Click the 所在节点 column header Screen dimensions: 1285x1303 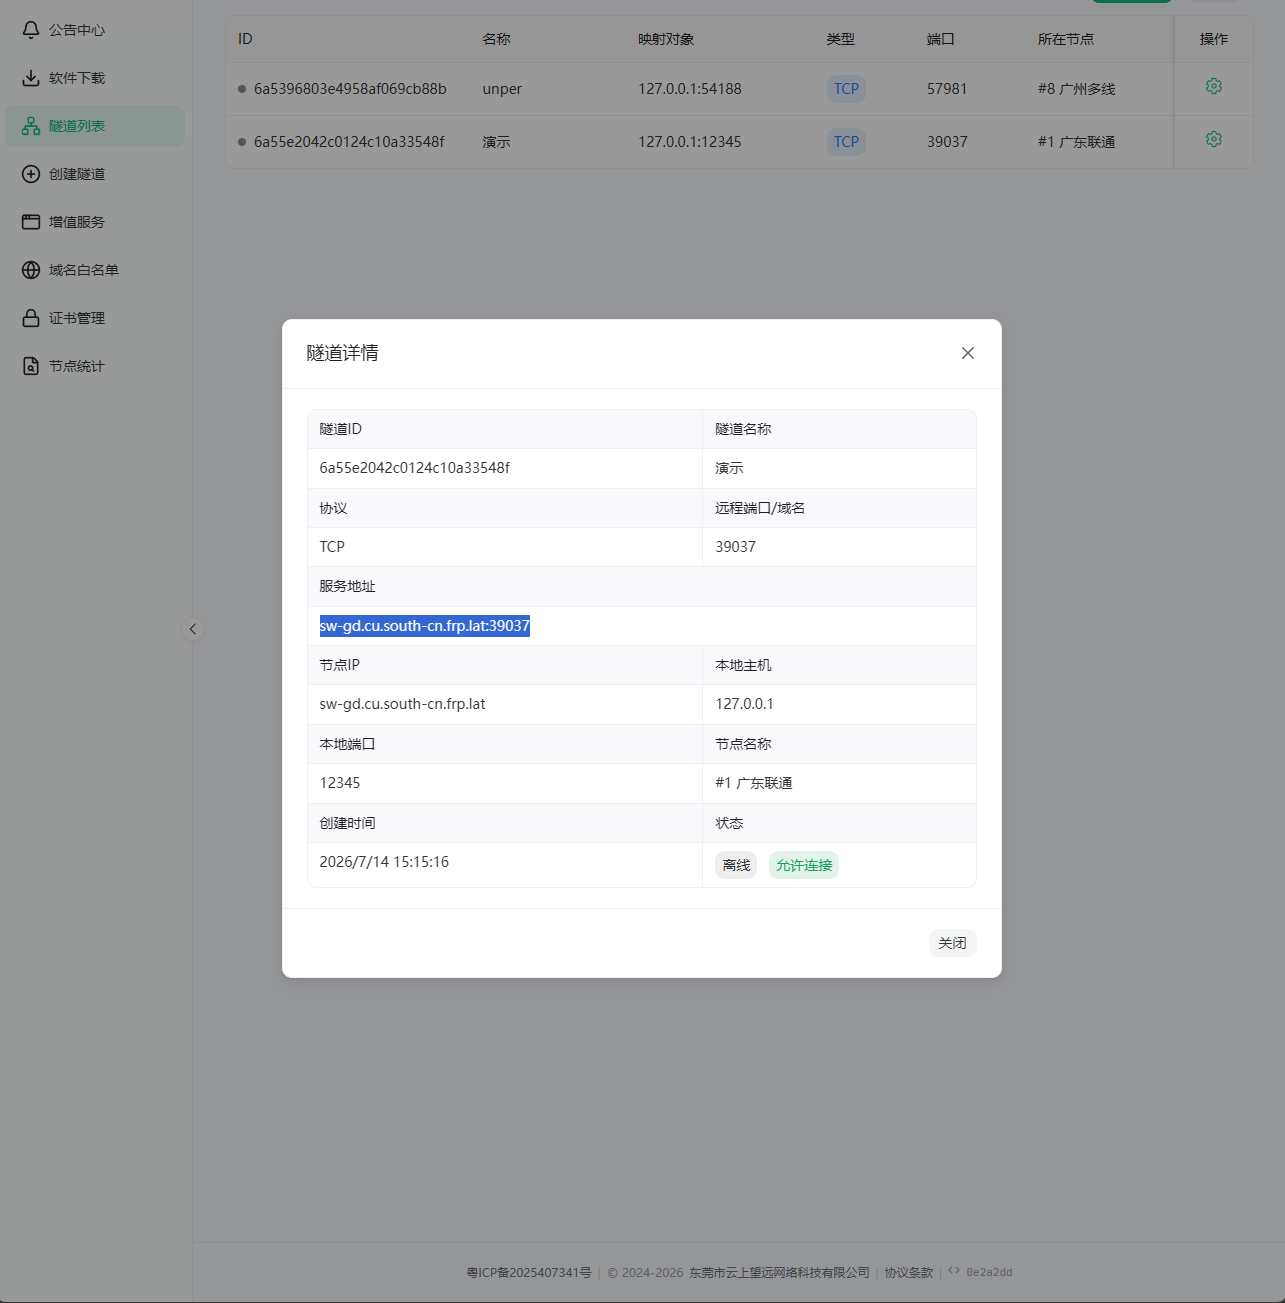click(1066, 39)
